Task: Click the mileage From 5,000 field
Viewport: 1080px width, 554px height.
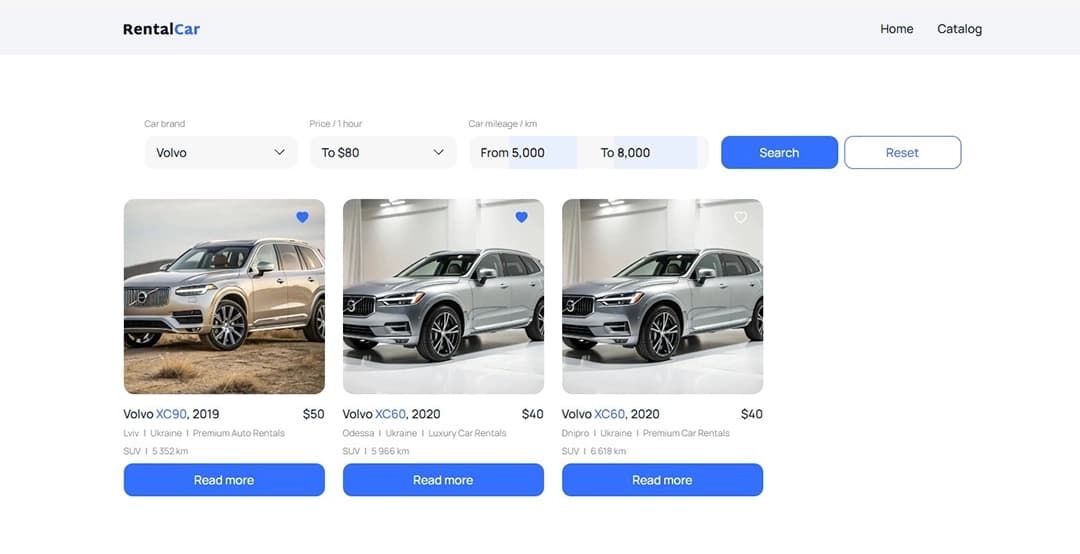Action: point(524,152)
